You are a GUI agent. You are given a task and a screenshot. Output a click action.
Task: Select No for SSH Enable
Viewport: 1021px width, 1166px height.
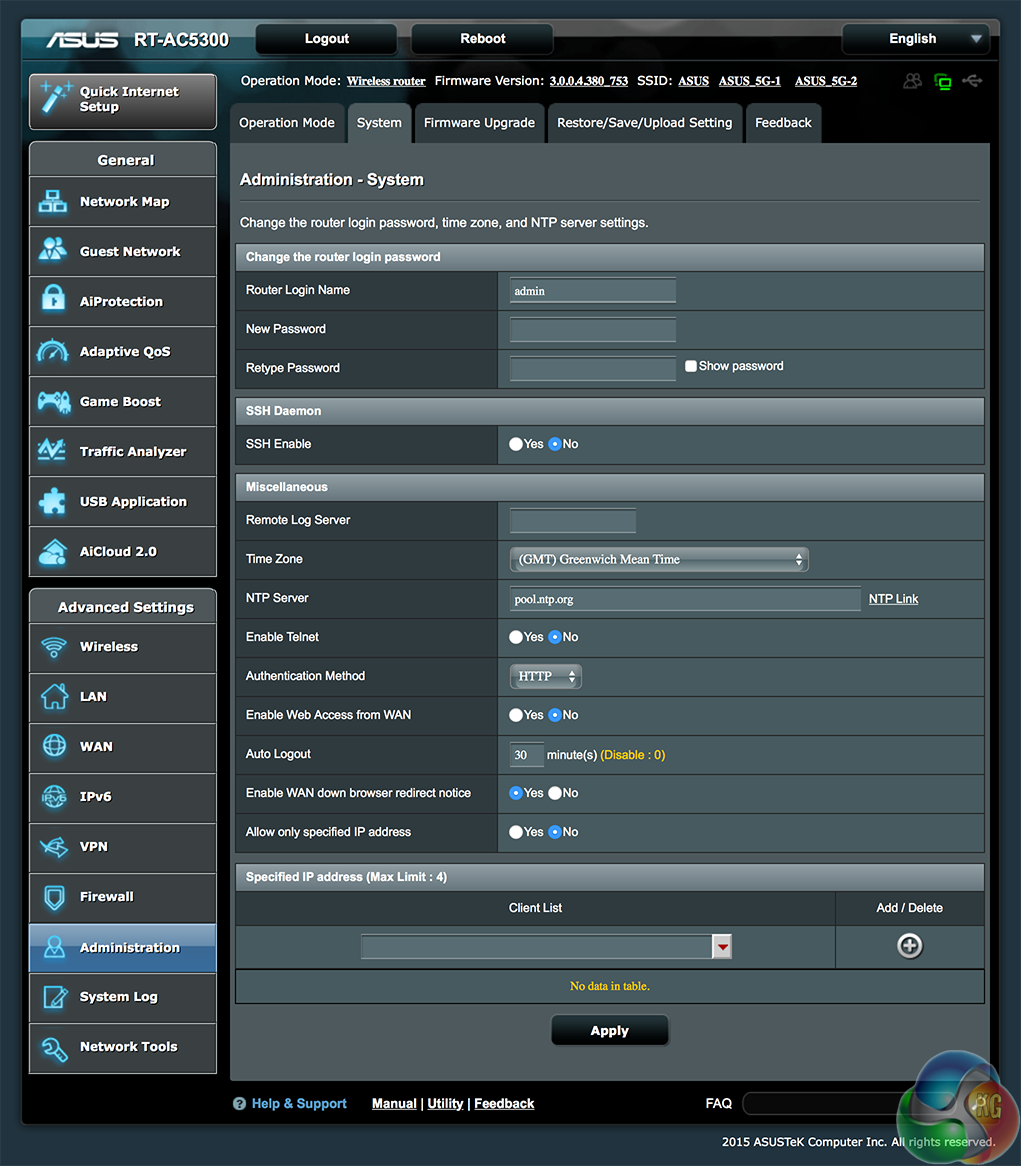click(555, 444)
